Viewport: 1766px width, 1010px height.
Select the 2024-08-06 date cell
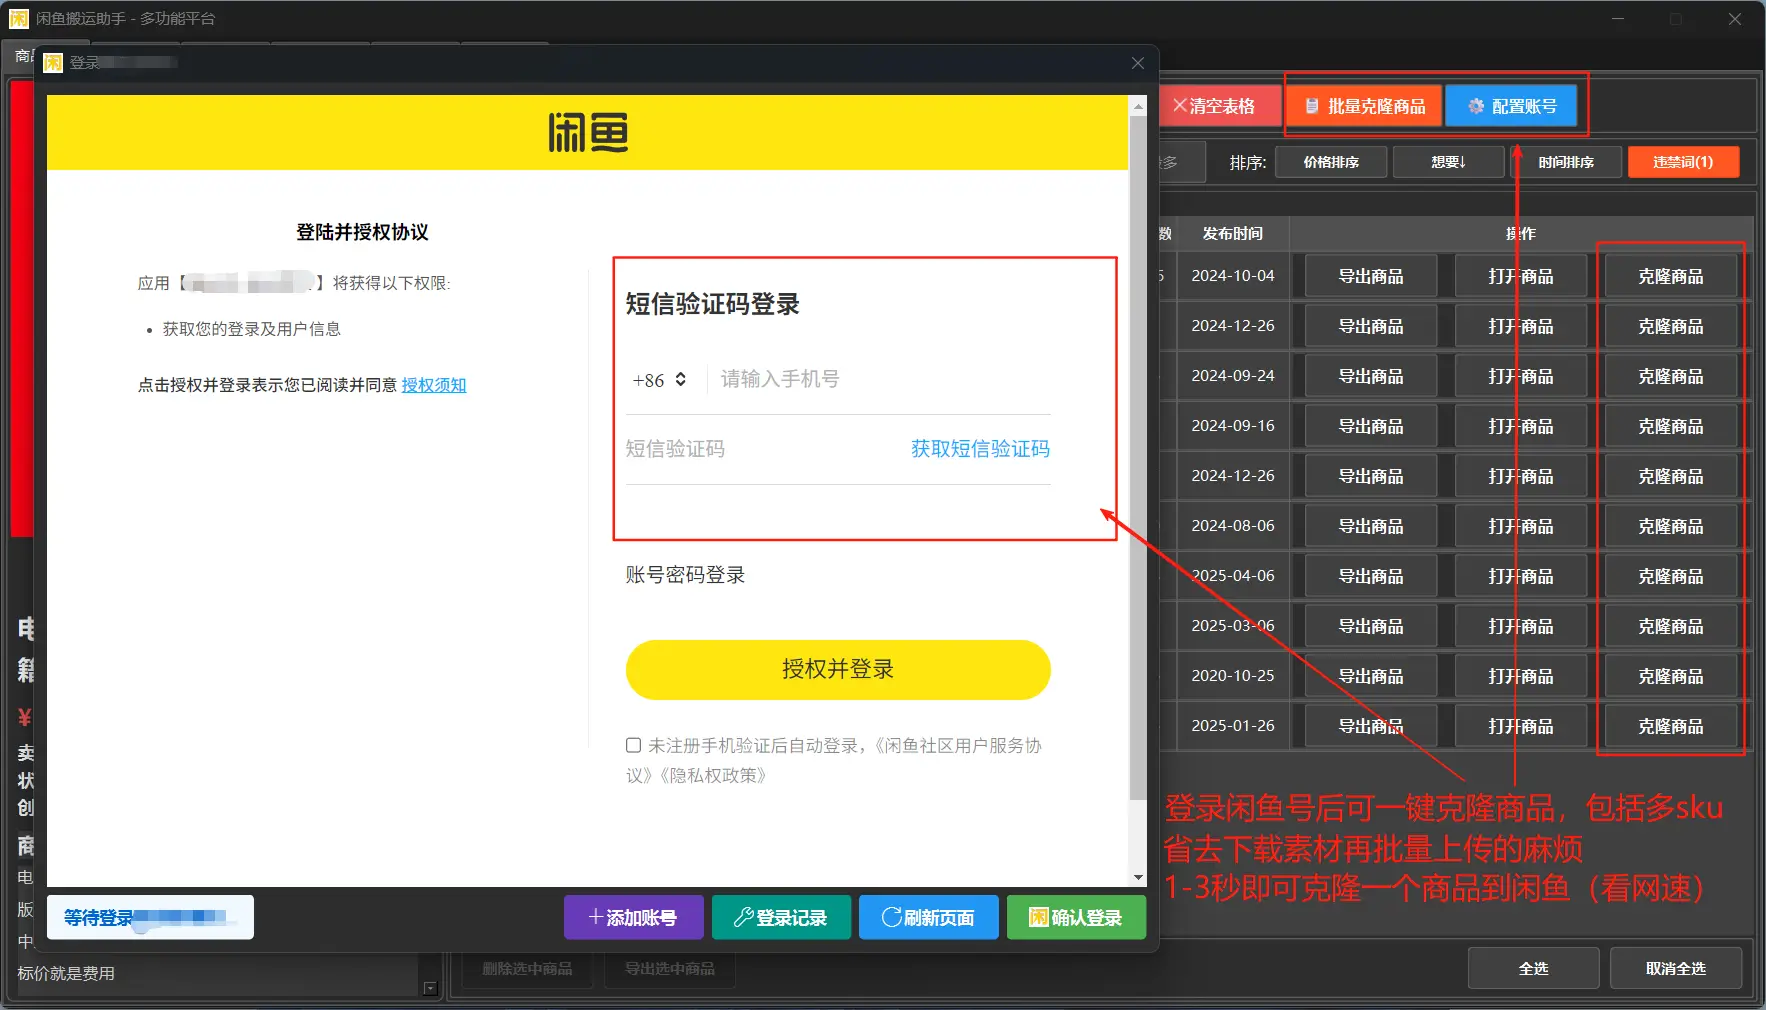point(1233,526)
